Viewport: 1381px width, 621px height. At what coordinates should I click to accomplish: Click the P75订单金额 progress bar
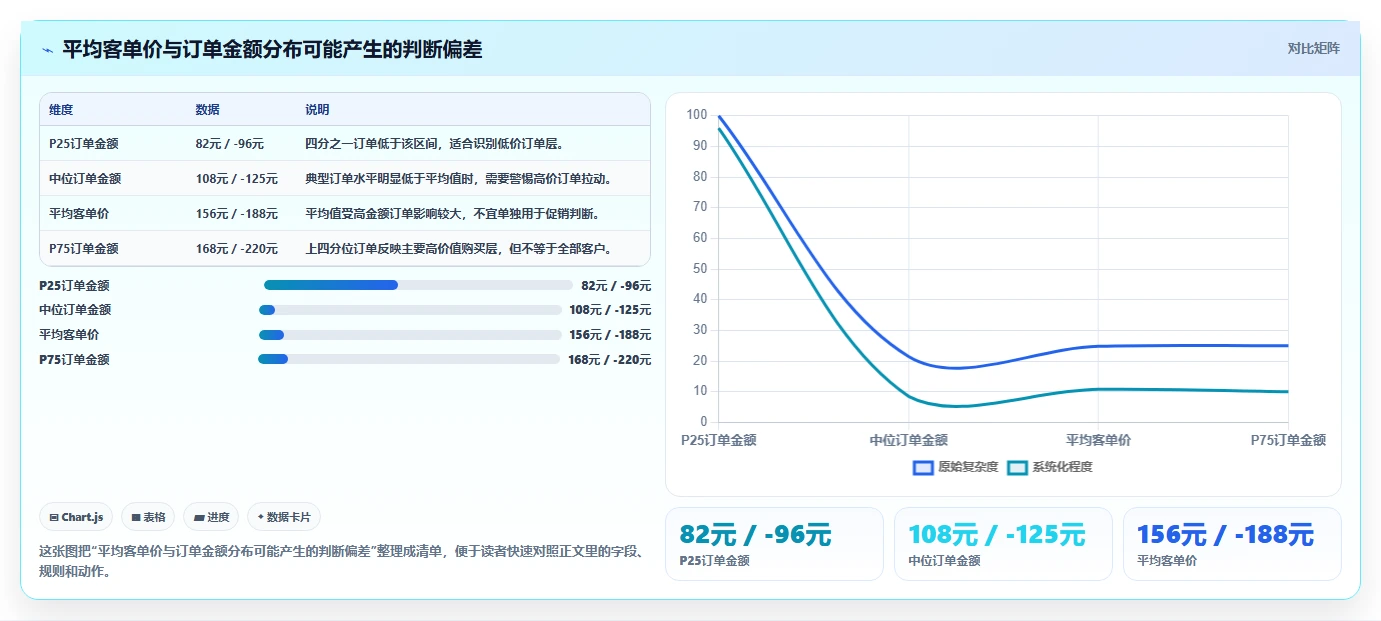[409, 359]
